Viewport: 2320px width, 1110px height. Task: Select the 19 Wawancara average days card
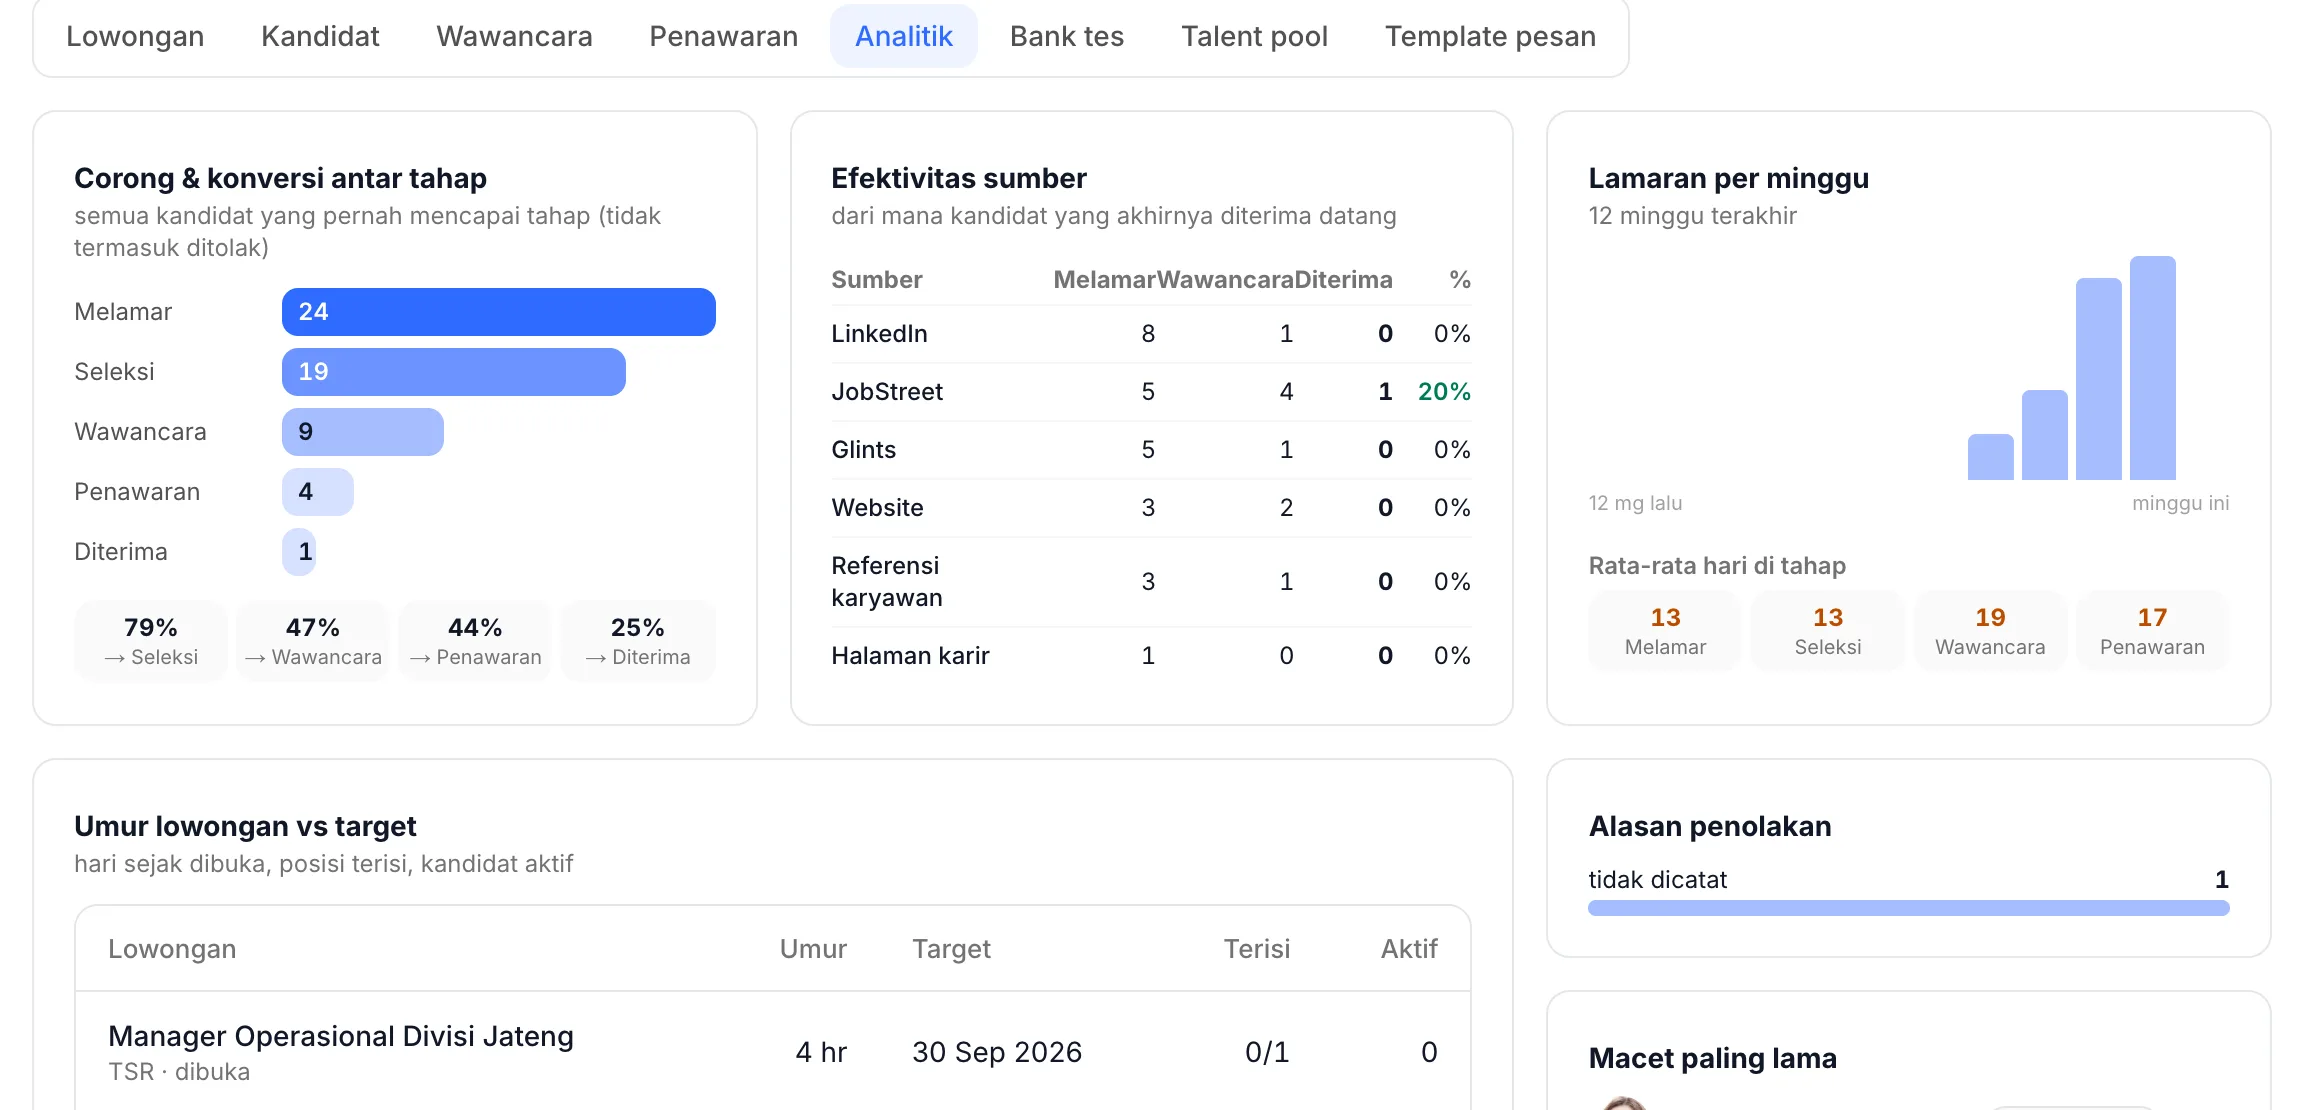click(x=1990, y=631)
